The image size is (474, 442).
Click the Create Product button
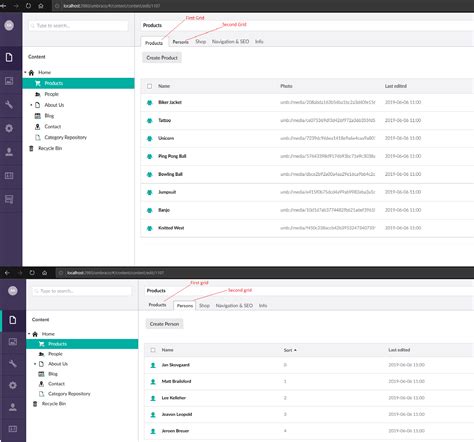(x=162, y=58)
